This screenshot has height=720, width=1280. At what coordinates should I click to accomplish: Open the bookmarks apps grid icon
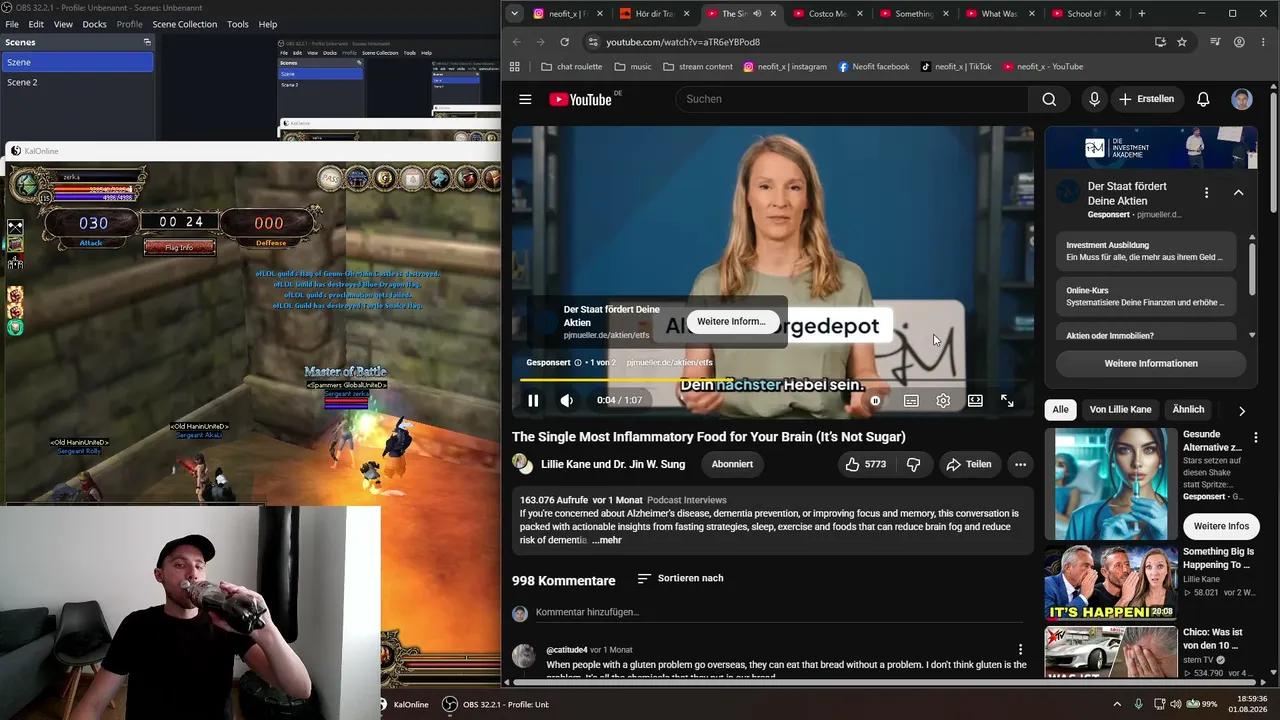[515, 67]
